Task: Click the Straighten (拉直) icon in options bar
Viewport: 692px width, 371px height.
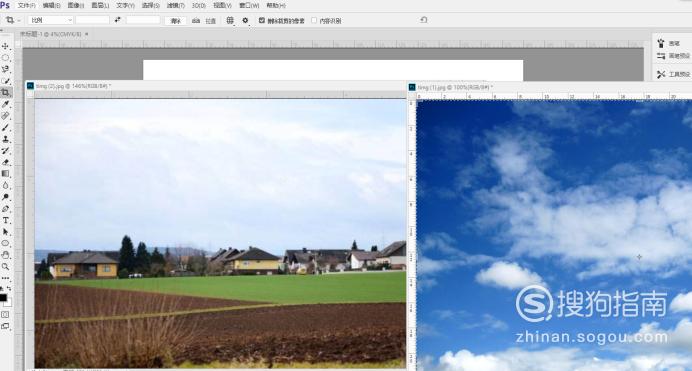Action: coord(196,20)
